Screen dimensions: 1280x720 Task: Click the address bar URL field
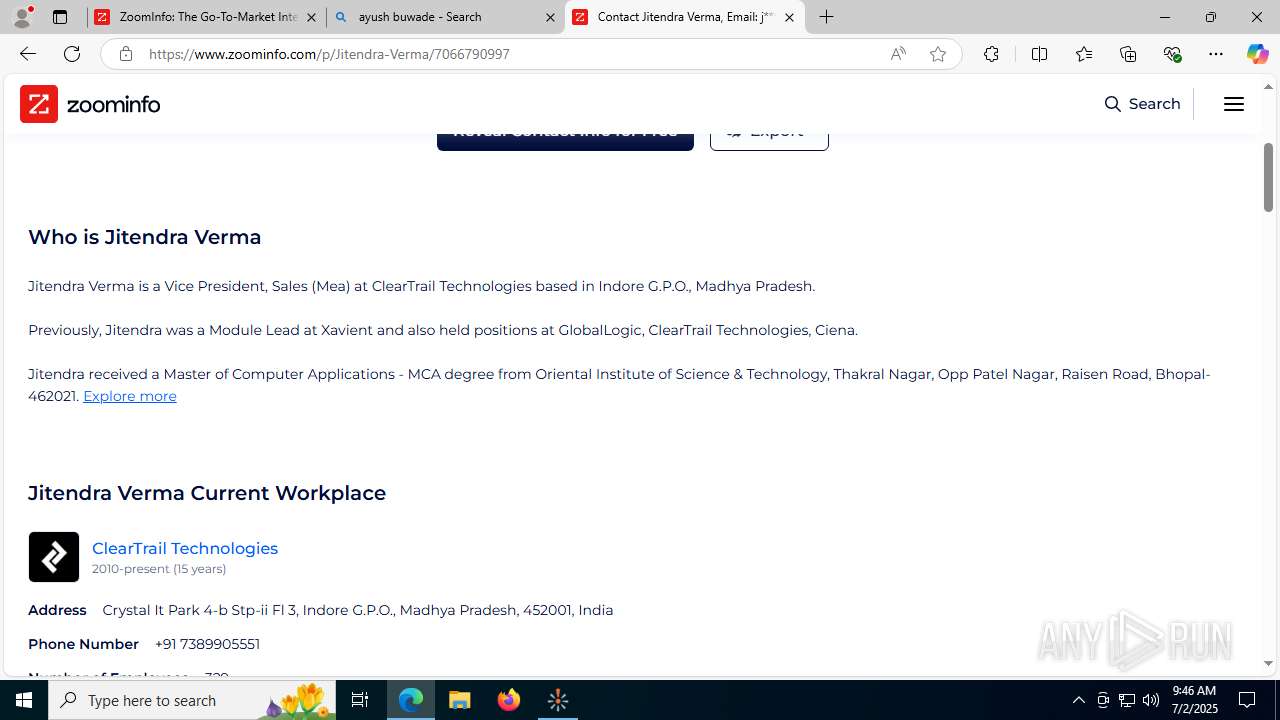click(x=510, y=54)
